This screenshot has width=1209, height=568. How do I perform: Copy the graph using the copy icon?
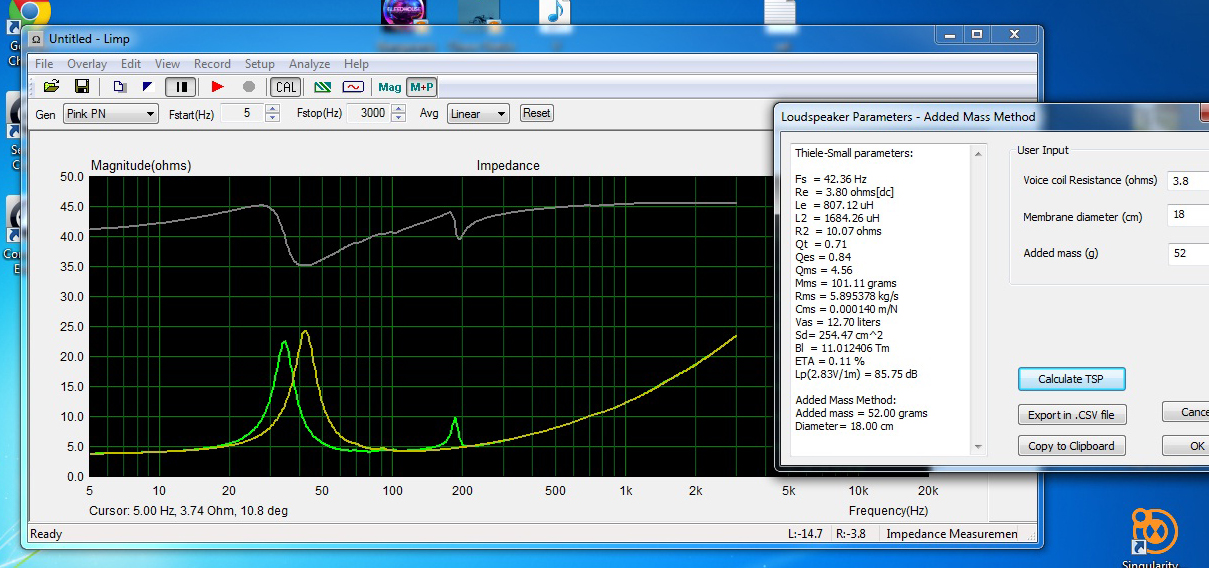point(120,87)
